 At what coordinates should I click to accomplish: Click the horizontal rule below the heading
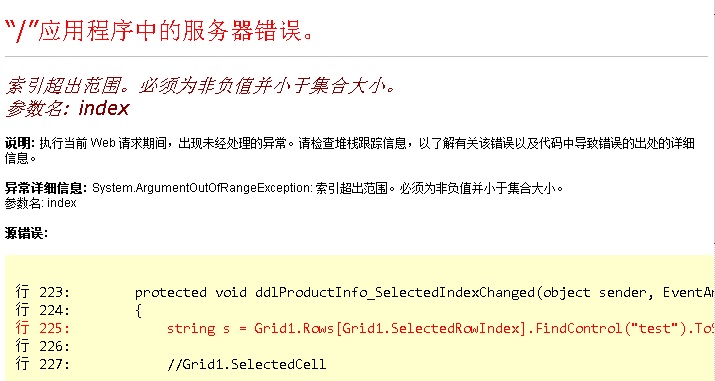point(356,57)
